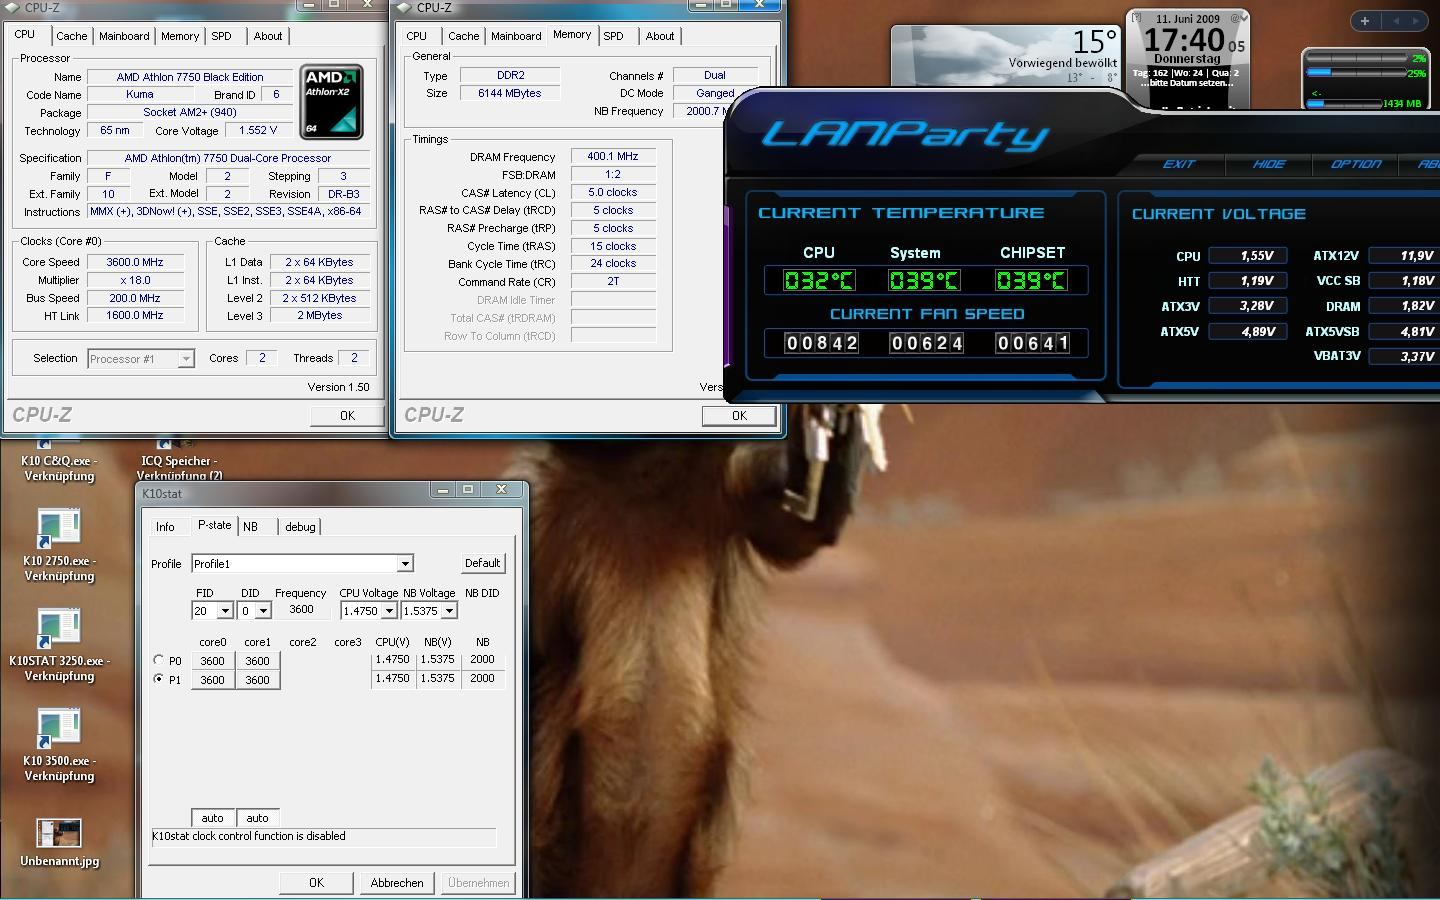Click the DRAM Frequency 400.1 MHz value

pyautogui.click(x=613, y=156)
